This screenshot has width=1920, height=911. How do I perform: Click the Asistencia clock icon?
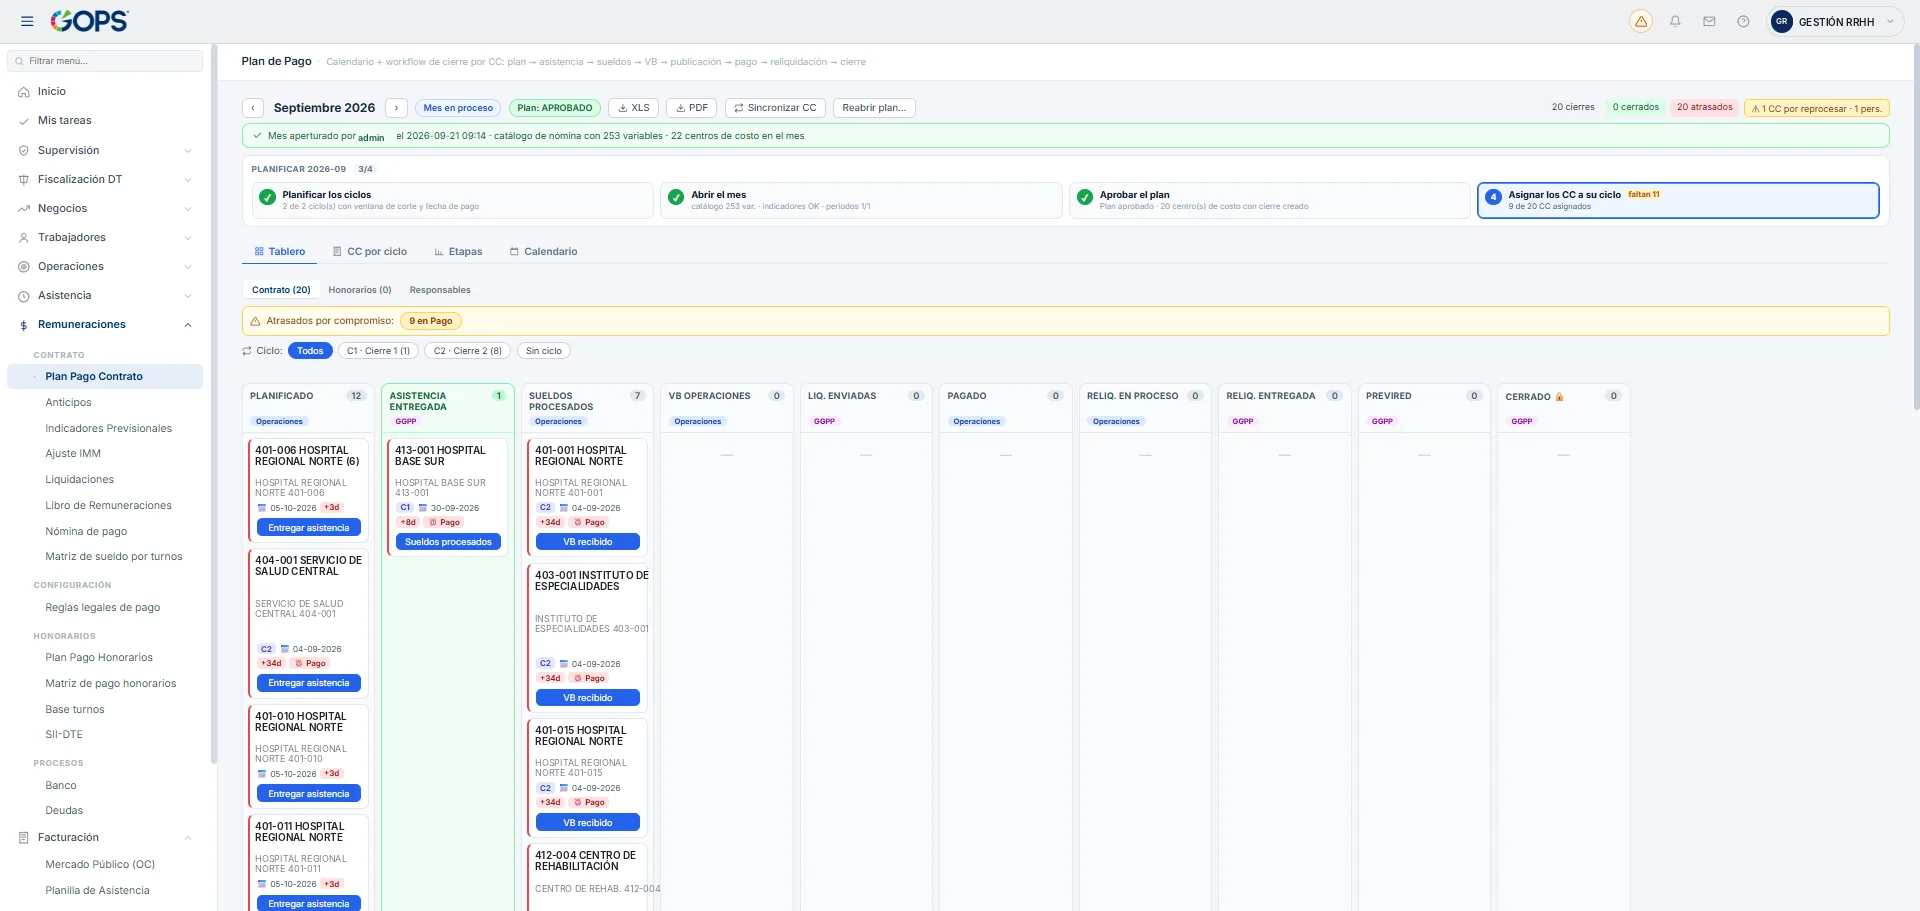pos(24,296)
